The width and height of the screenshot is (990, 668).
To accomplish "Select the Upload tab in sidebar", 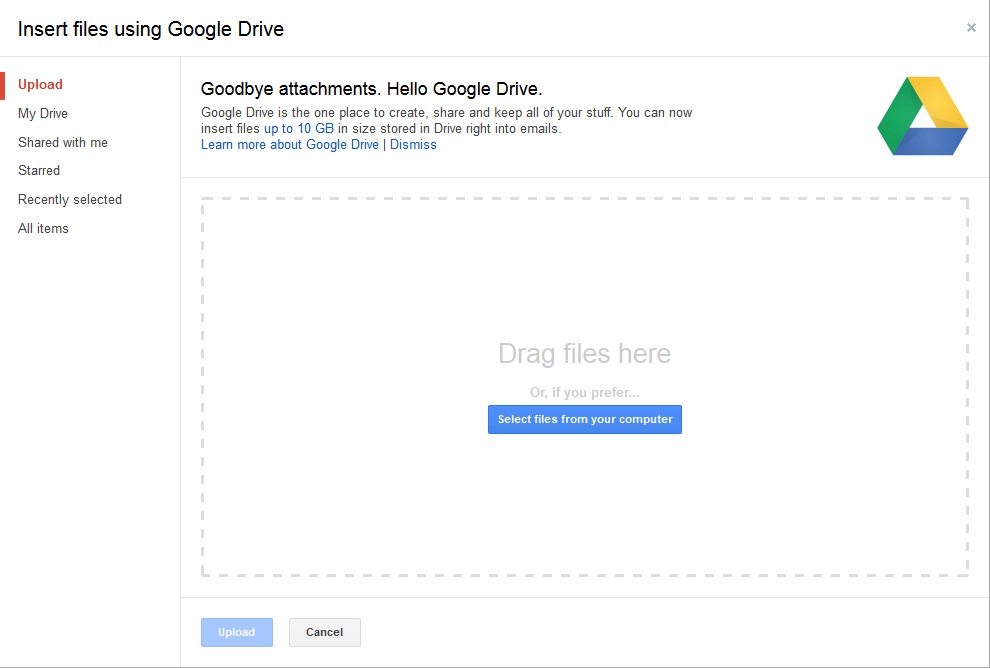I will point(40,85).
